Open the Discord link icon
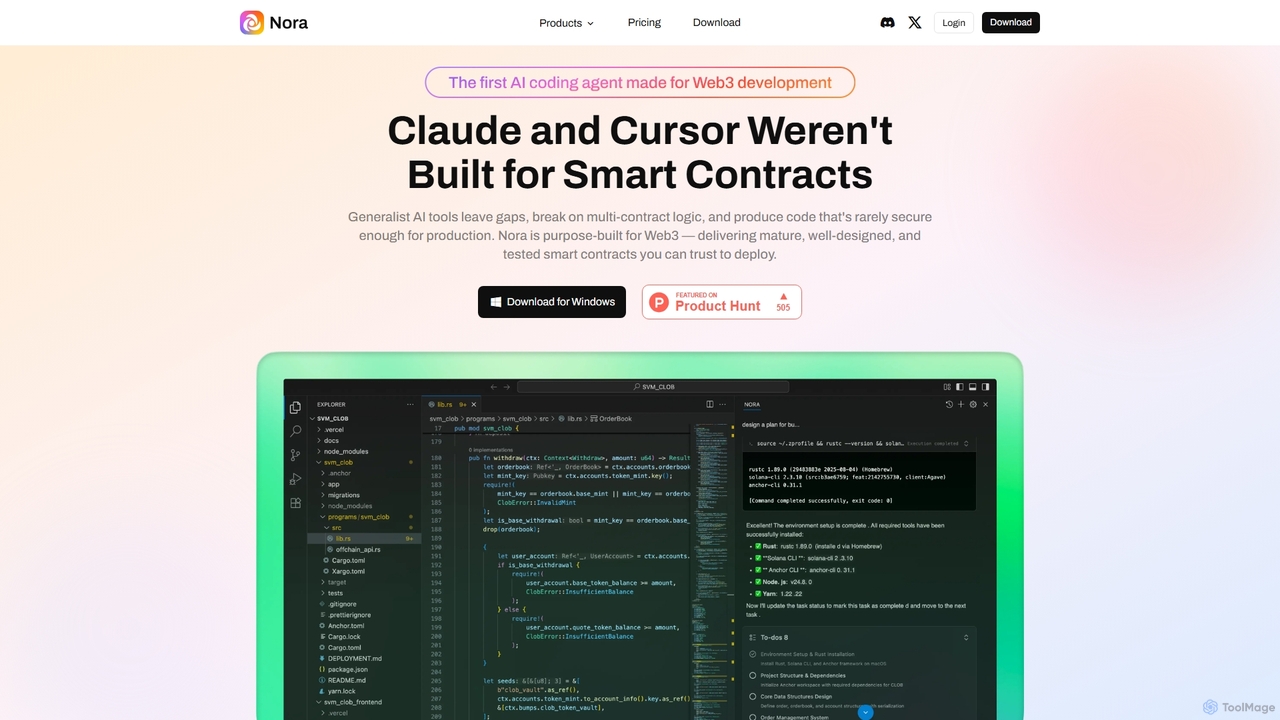1280x720 pixels. pos(887,22)
